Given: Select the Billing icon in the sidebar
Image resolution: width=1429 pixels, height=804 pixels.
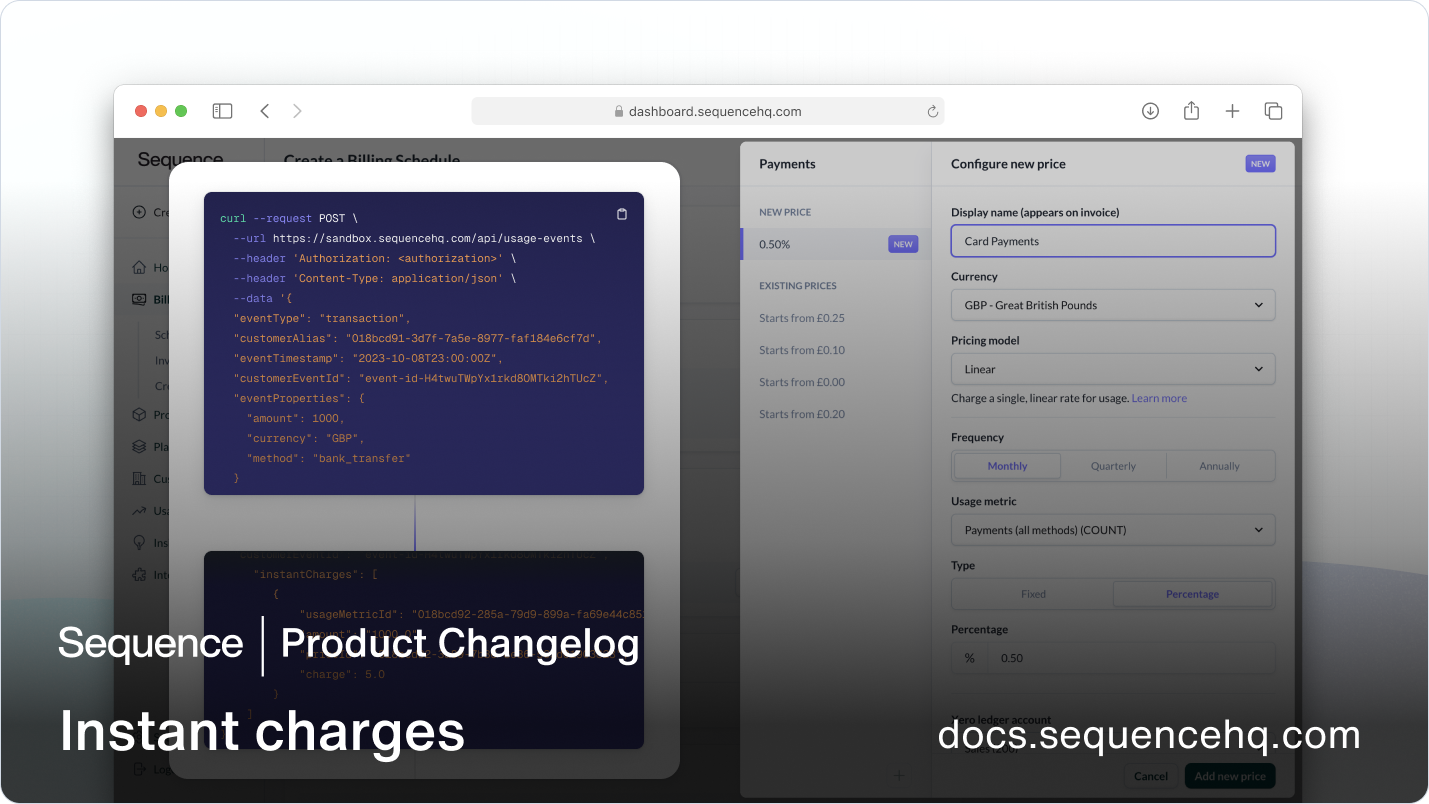Looking at the screenshot, I should (x=139, y=299).
